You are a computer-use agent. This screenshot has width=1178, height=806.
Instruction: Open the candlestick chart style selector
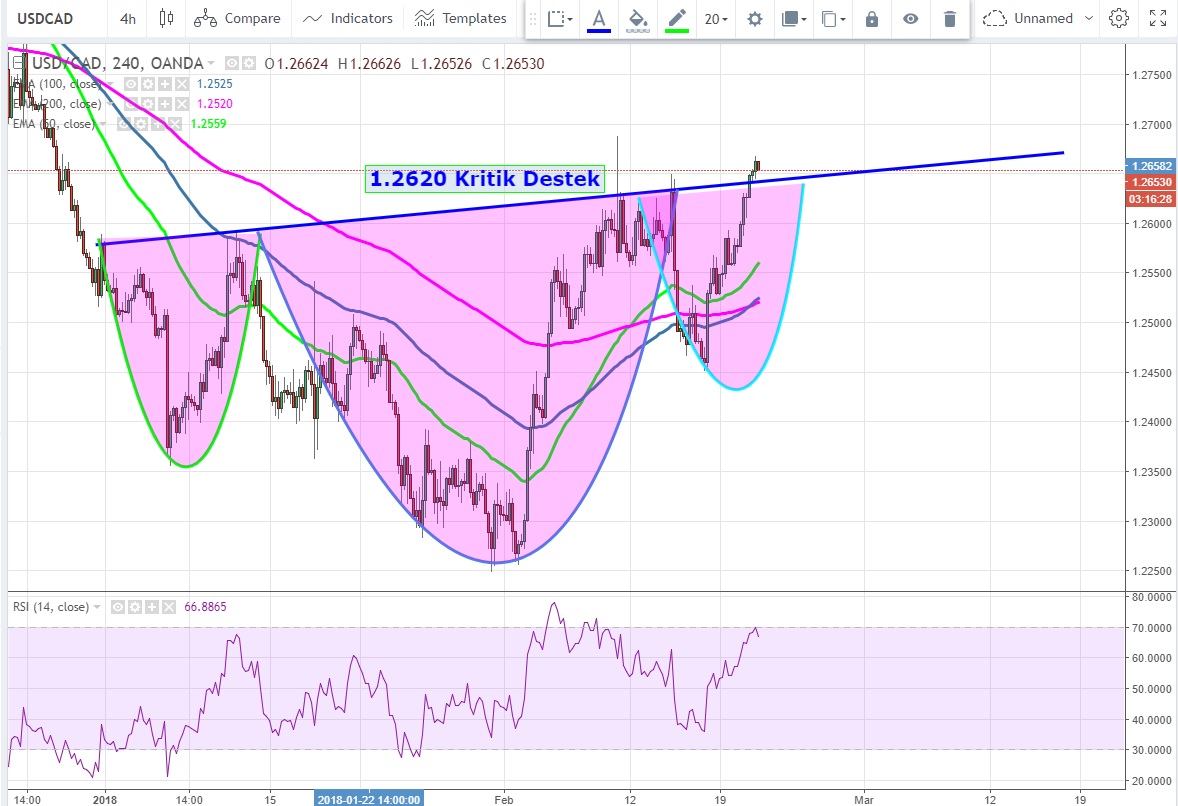tap(166, 18)
